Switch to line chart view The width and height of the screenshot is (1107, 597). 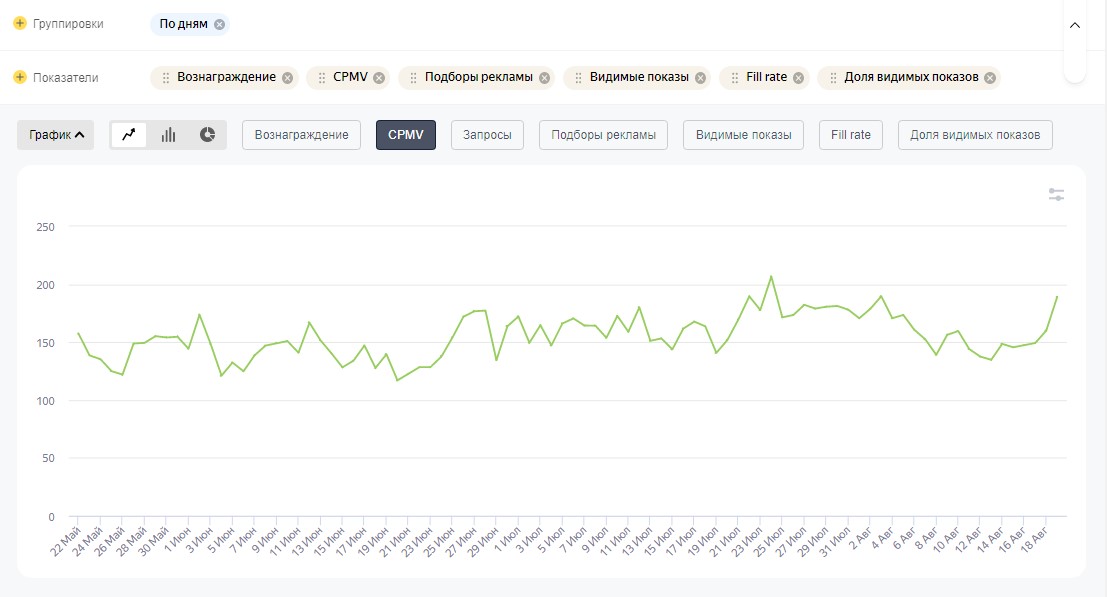pos(129,135)
